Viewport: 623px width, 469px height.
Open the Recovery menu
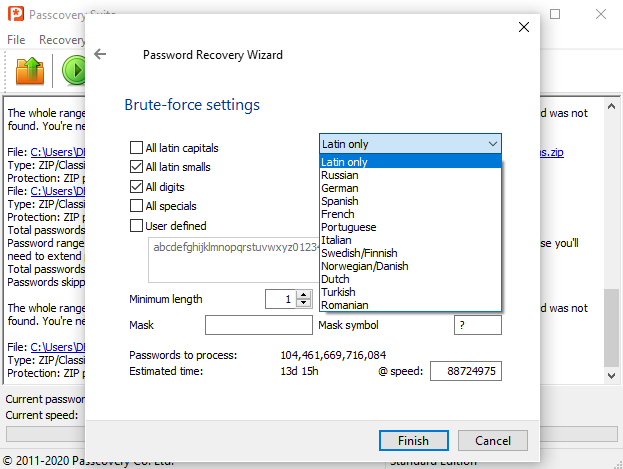pos(62,40)
